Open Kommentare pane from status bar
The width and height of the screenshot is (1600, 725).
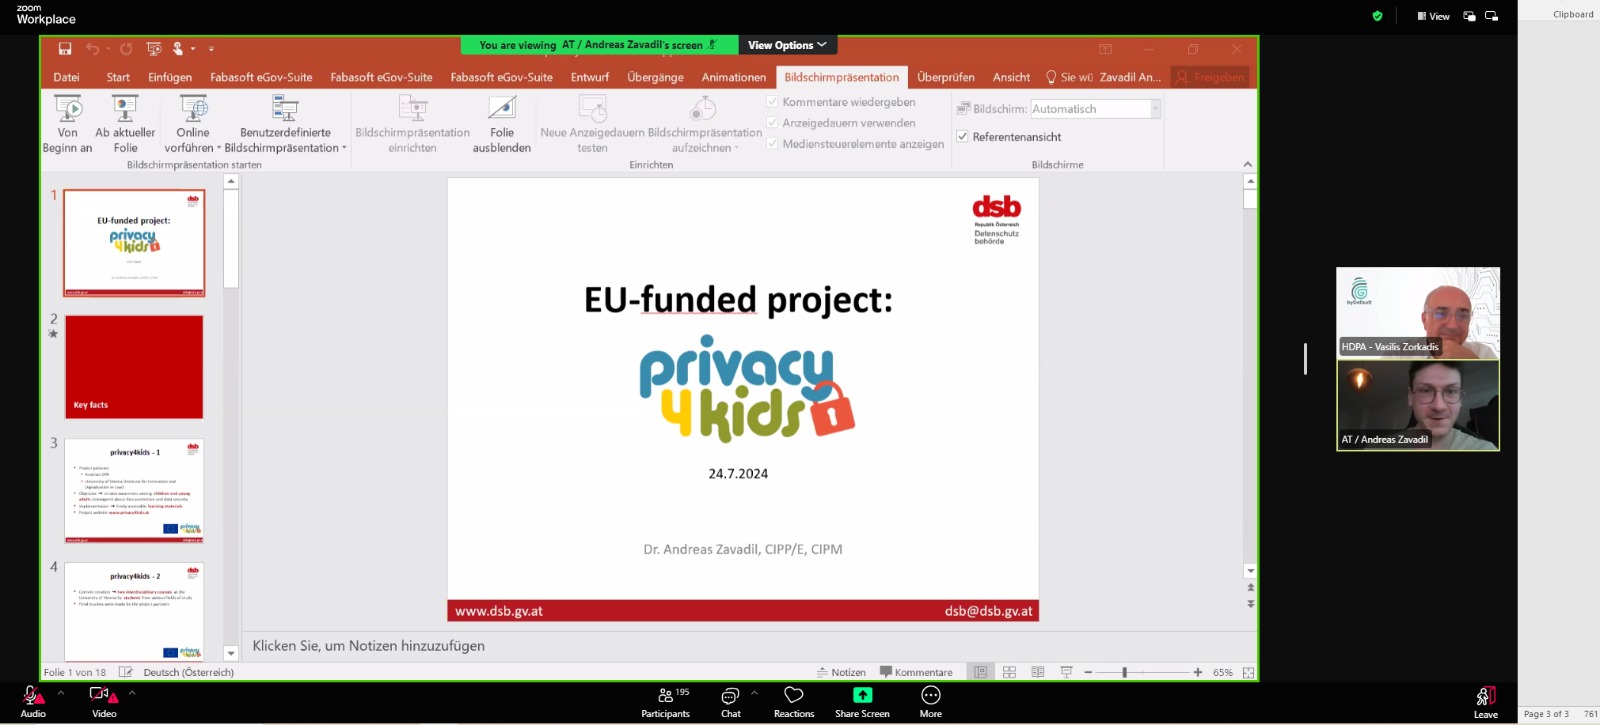[916, 672]
